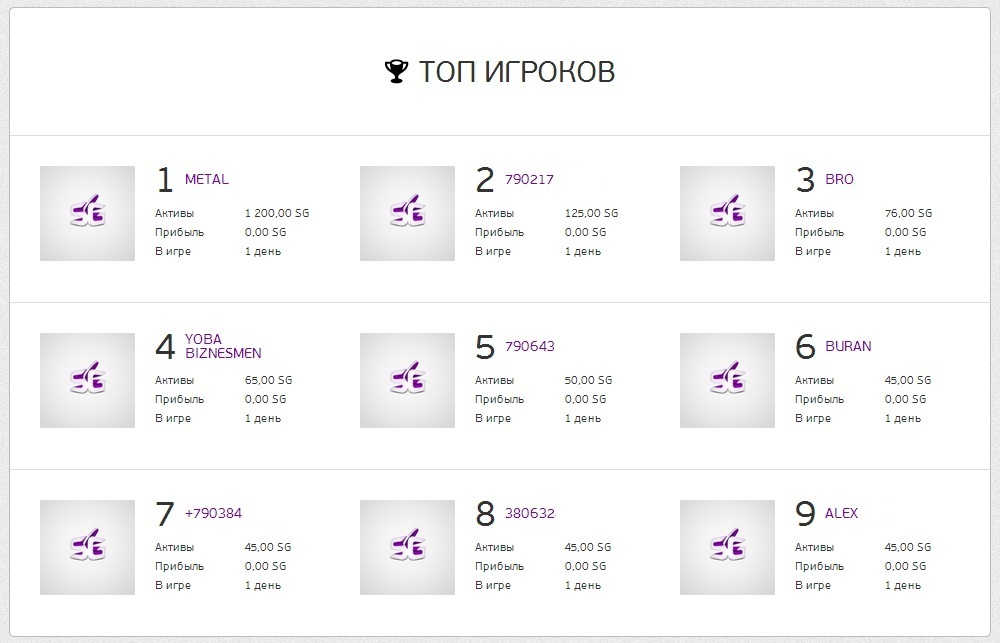Click the trophy icon beside ТОП ИГРОКОВ
The height and width of the screenshot is (643, 1000).
click(x=396, y=71)
